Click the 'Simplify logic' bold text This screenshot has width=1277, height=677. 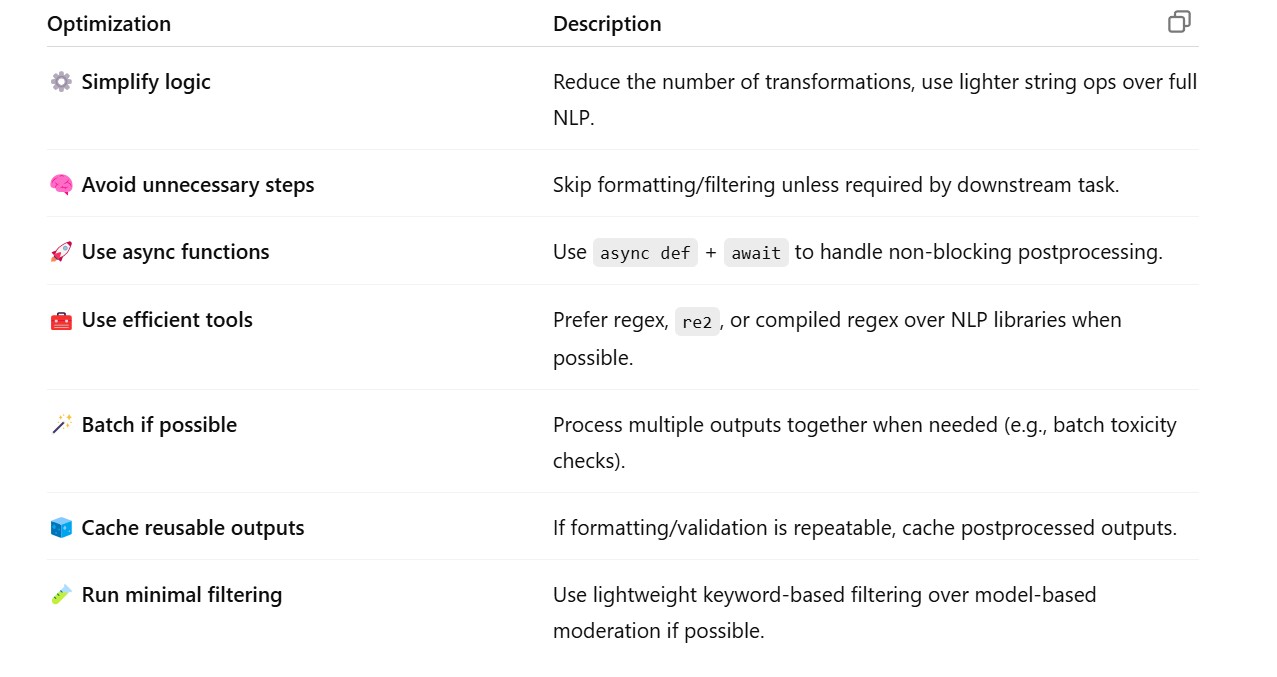[x=146, y=82]
